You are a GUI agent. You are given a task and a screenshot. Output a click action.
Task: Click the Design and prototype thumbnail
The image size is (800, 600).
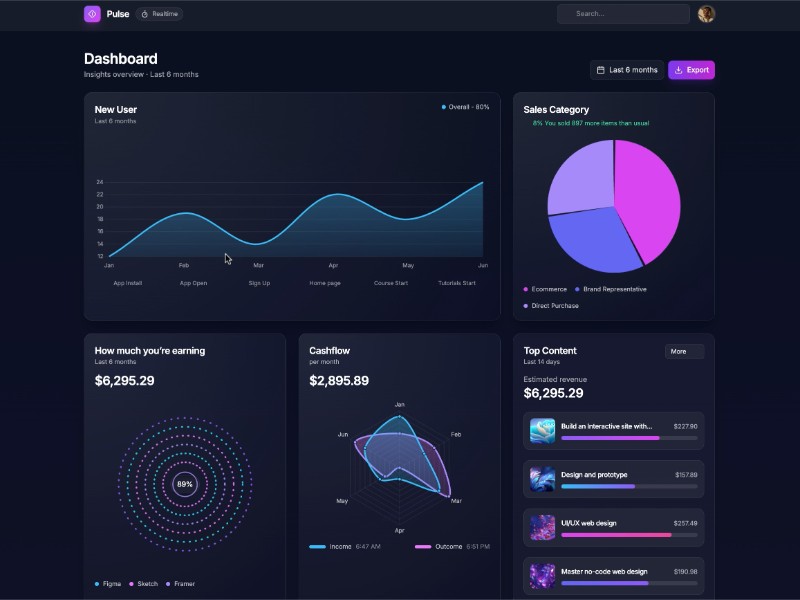point(541,477)
